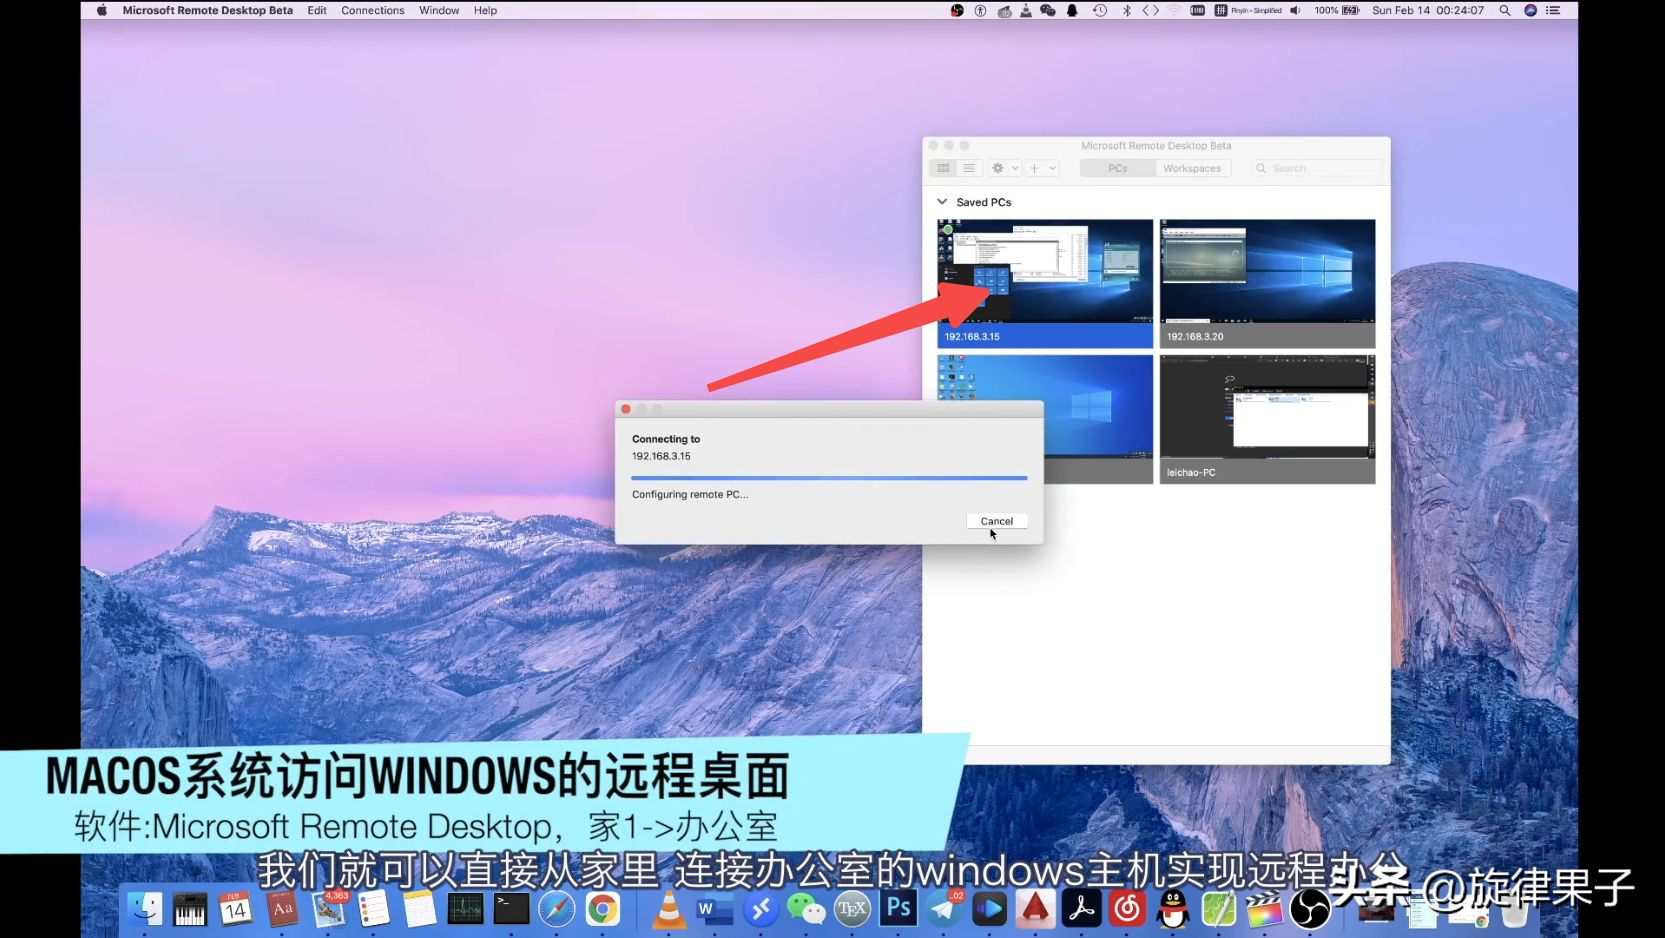Click the volume icon in menu bar
Image resolution: width=1665 pixels, height=938 pixels.
click(1295, 10)
